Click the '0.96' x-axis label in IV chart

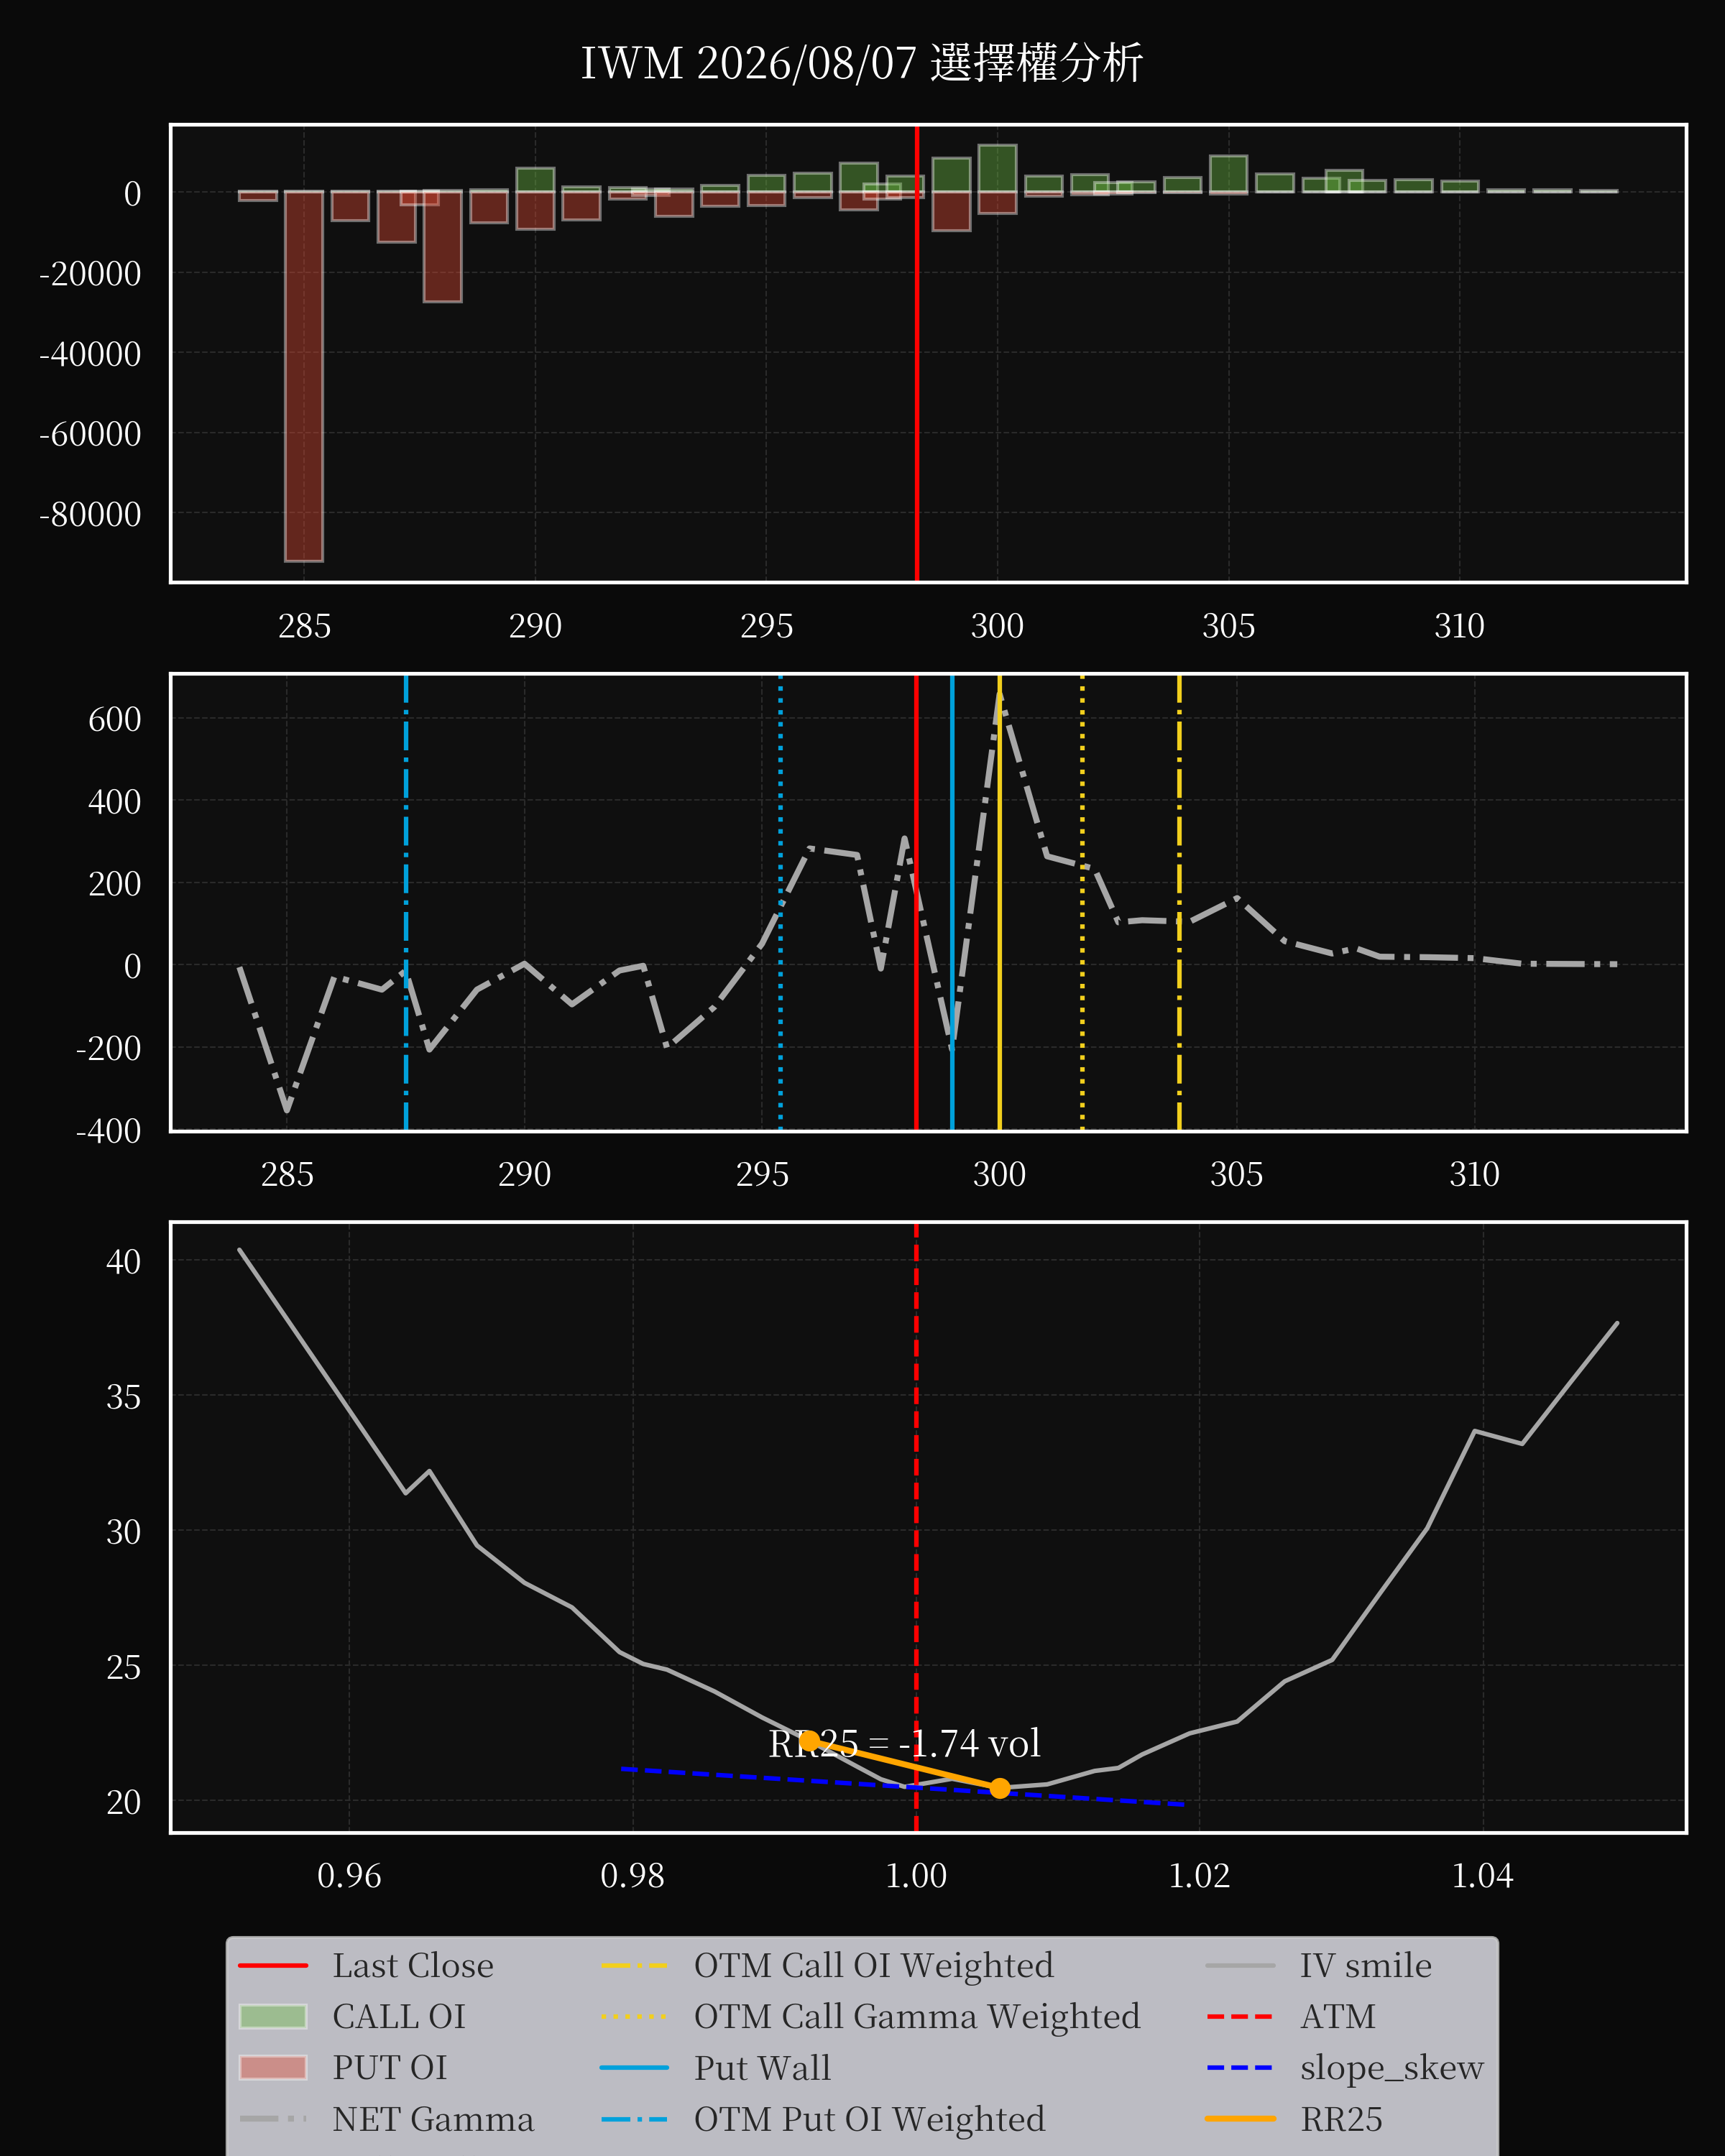point(349,1875)
